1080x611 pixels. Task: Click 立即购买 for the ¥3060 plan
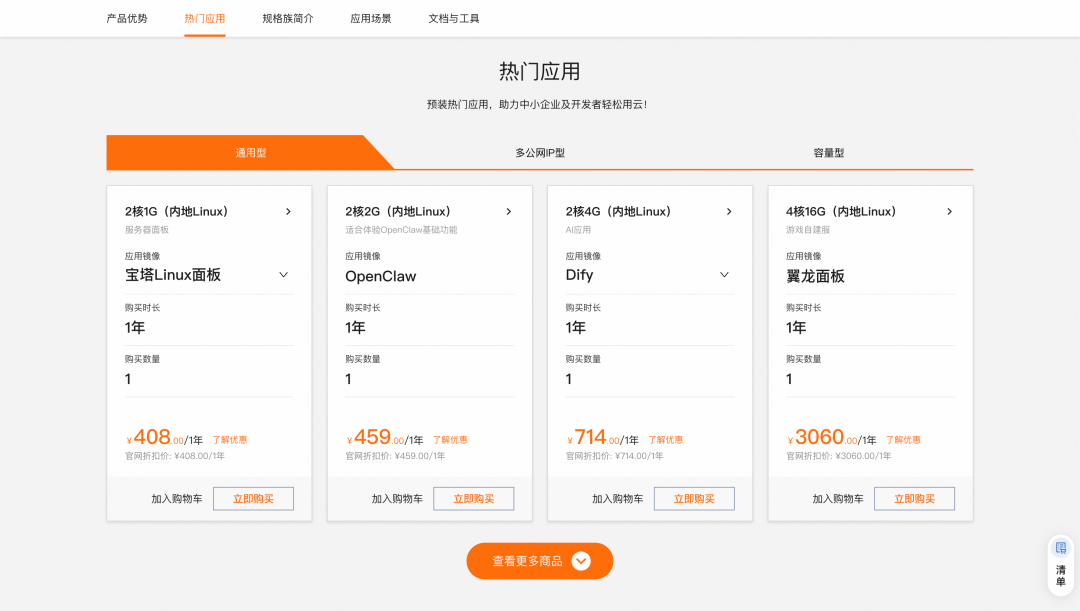click(x=915, y=499)
